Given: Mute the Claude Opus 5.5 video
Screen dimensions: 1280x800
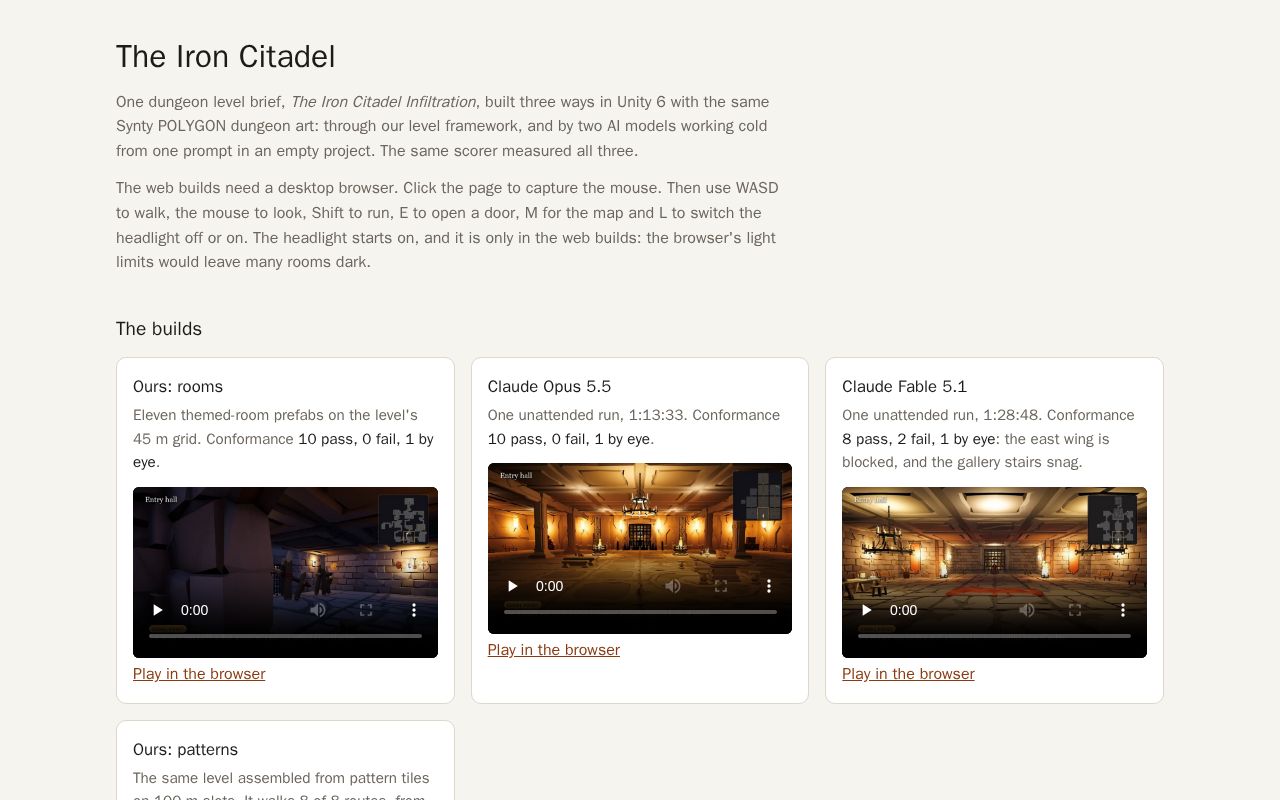Looking at the screenshot, I should point(673,586).
